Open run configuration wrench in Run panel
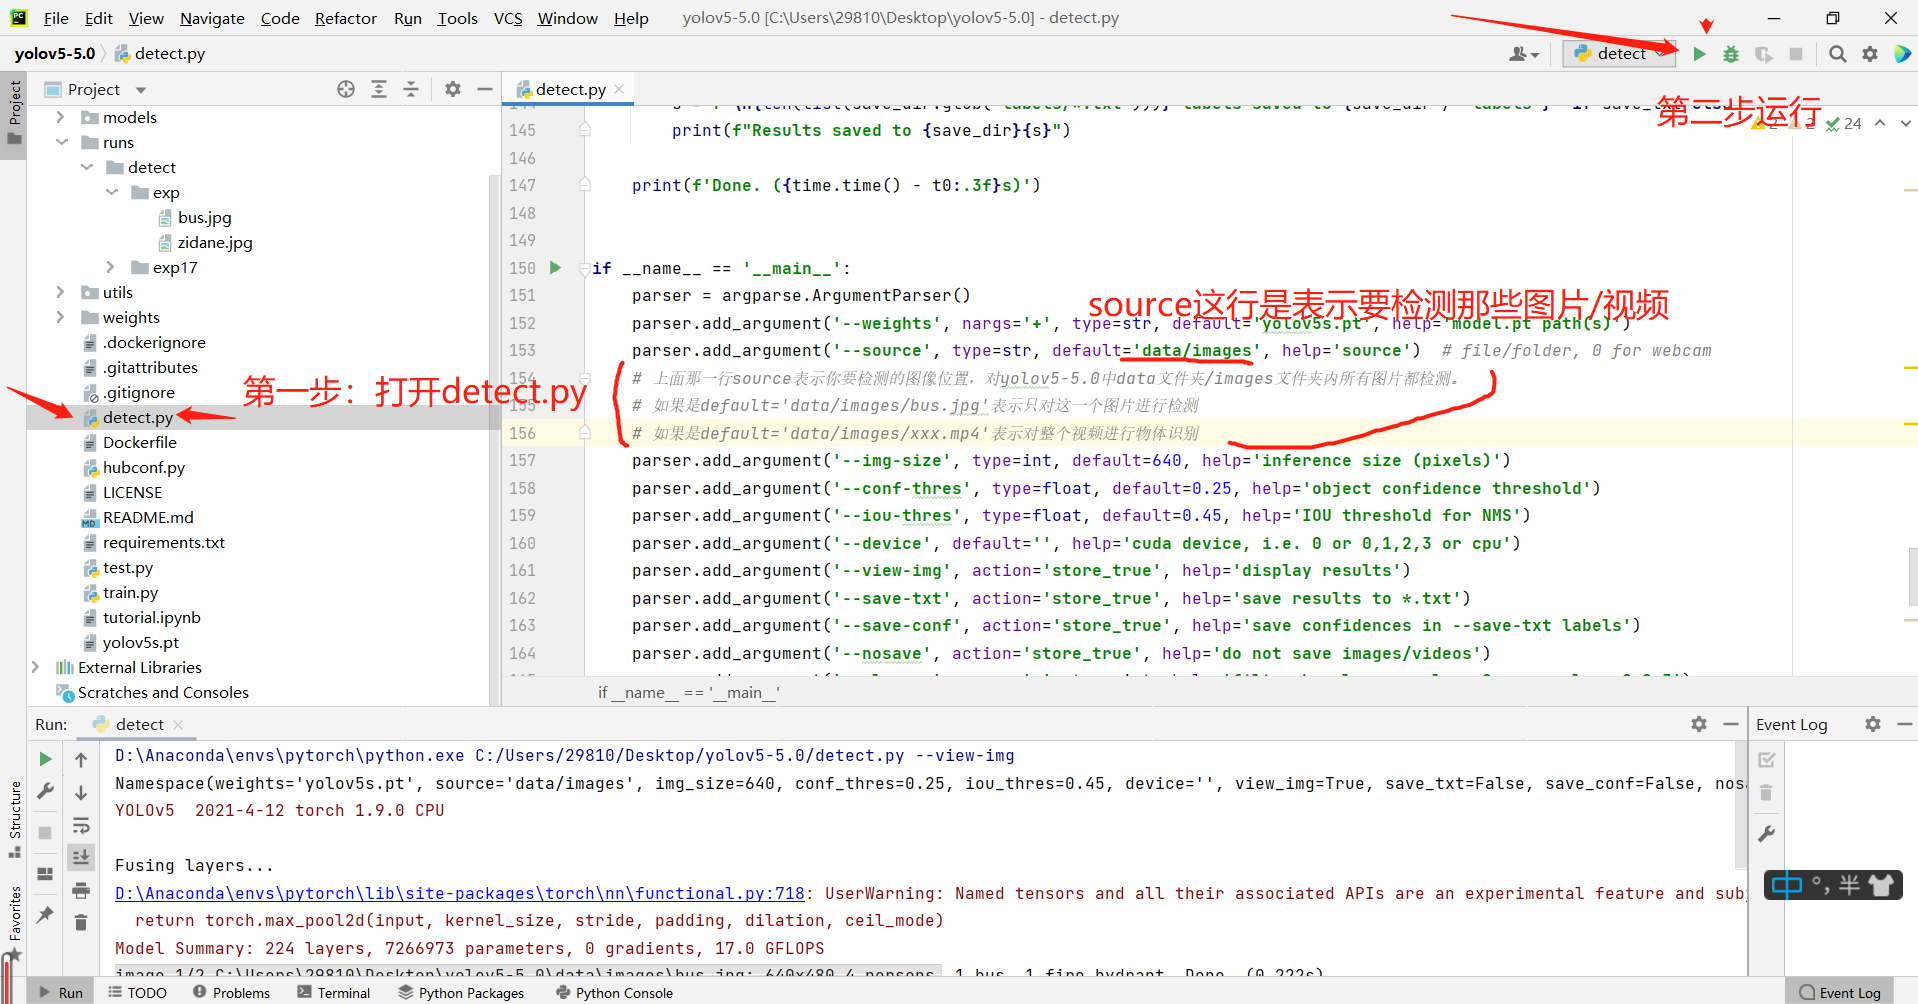This screenshot has width=1918, height=1004. [45, 792]
